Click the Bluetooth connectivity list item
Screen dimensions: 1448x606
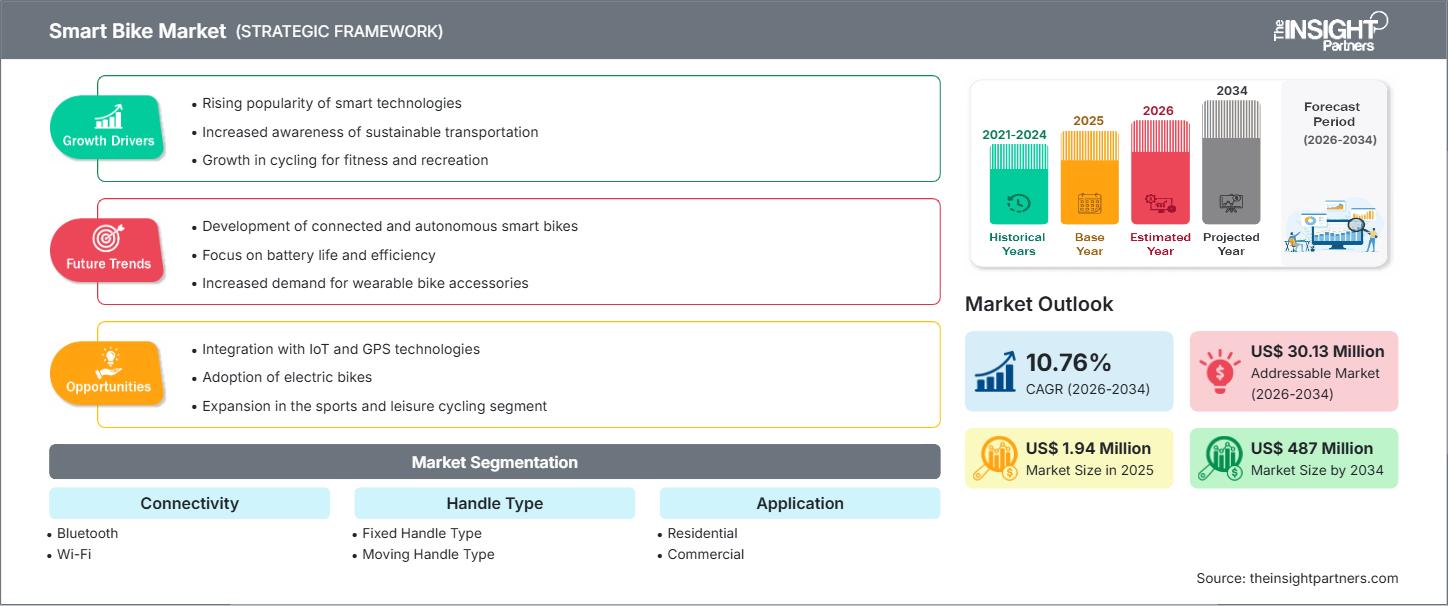87,533
